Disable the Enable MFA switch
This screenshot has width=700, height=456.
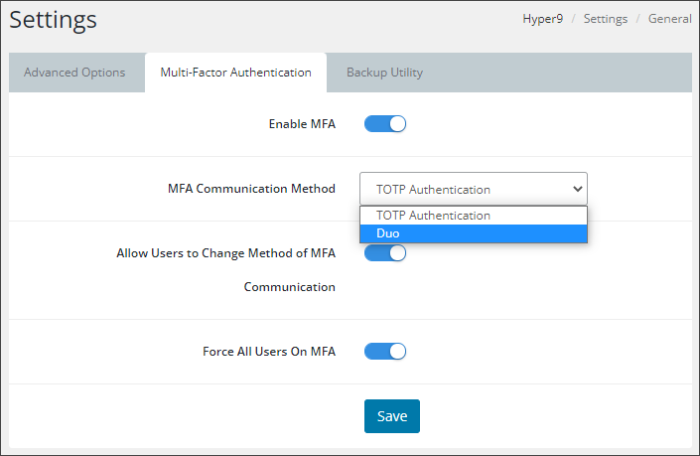pos(385,124)
